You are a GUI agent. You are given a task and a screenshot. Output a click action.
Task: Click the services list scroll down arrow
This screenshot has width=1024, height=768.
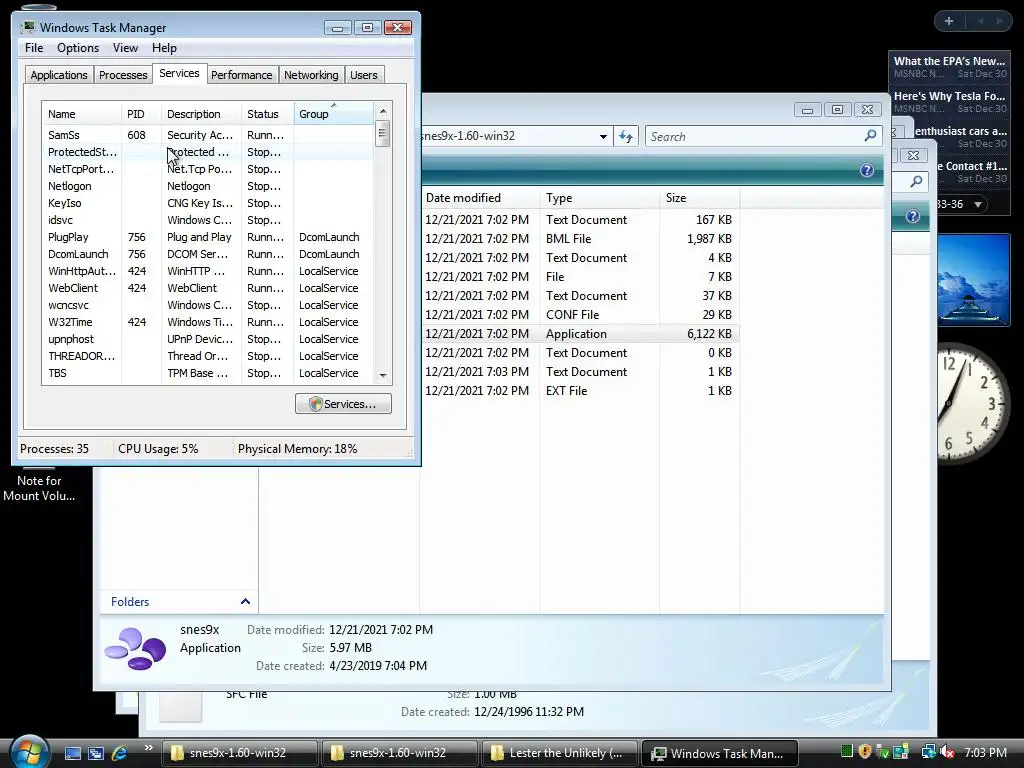click(383, 376)
